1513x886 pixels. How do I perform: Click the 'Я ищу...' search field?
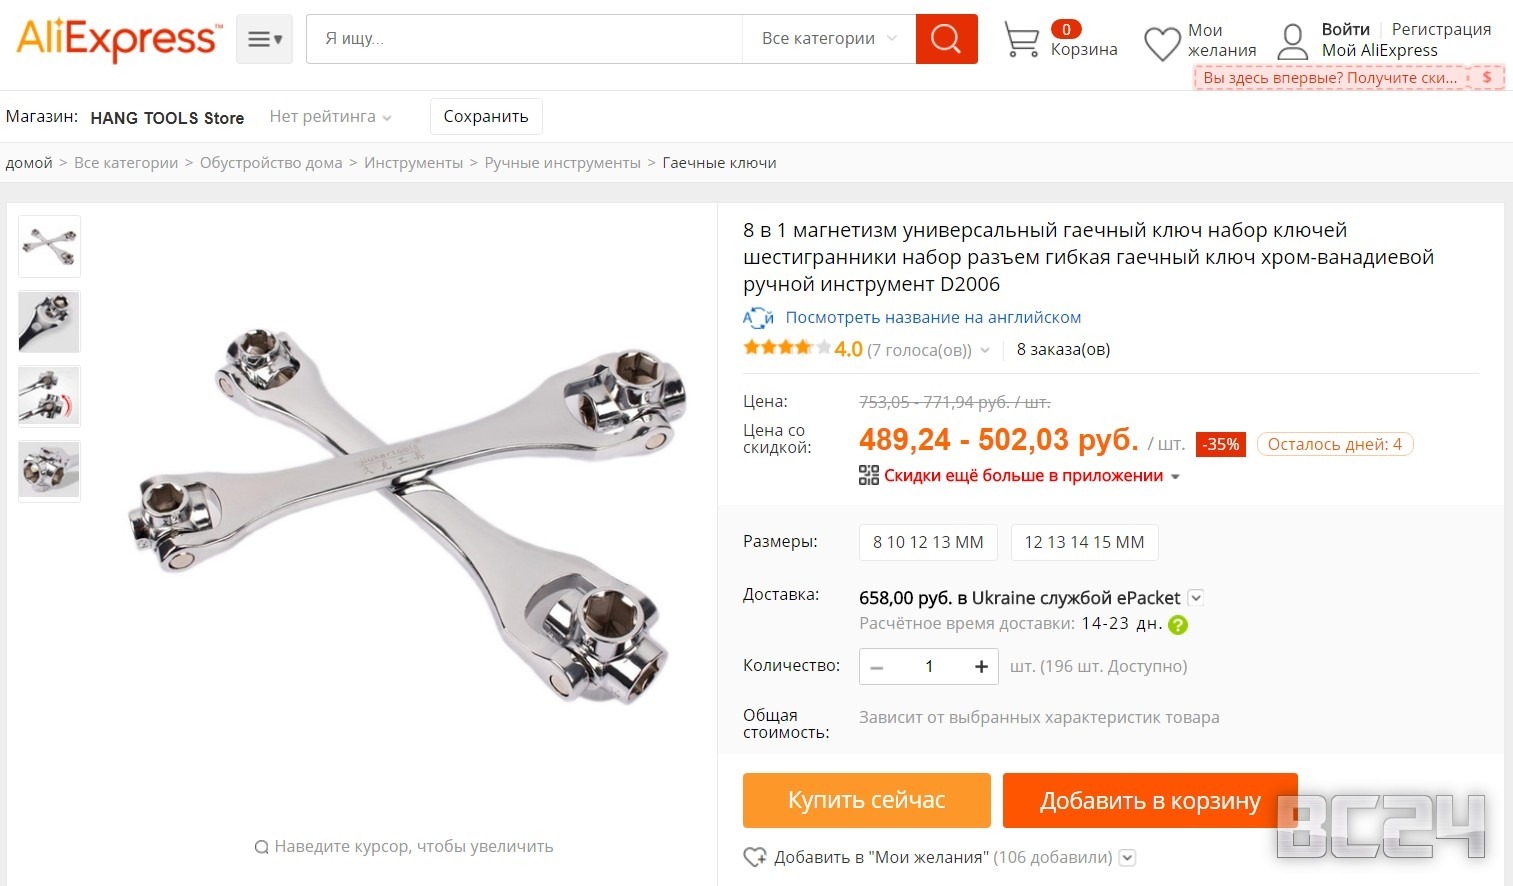pyautogui.click(x=524, y=39)
